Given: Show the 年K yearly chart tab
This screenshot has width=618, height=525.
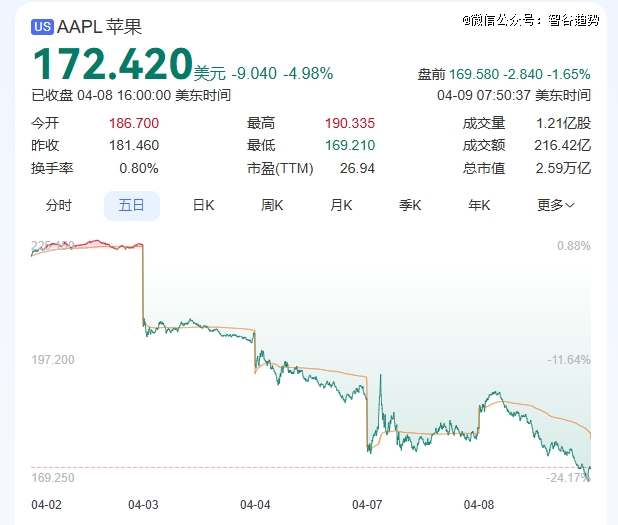Looking at the screenshot, I should pyautogui.click(x=479, y=205).
